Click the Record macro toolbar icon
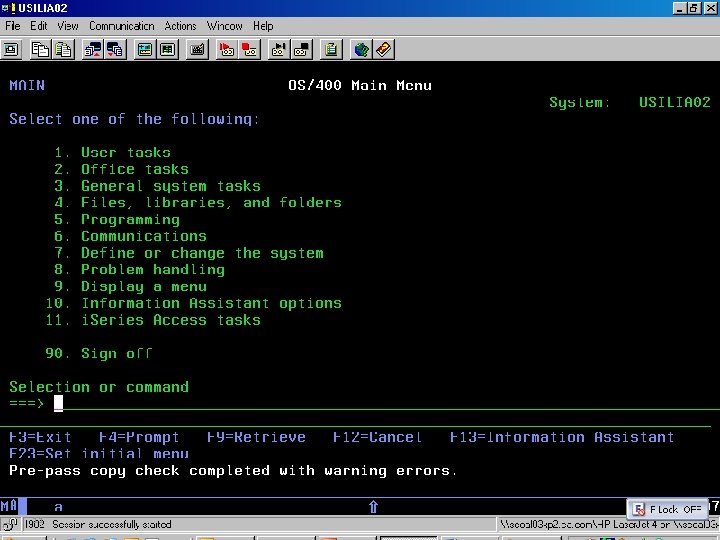The image size is (720, 540). point(227,49)
